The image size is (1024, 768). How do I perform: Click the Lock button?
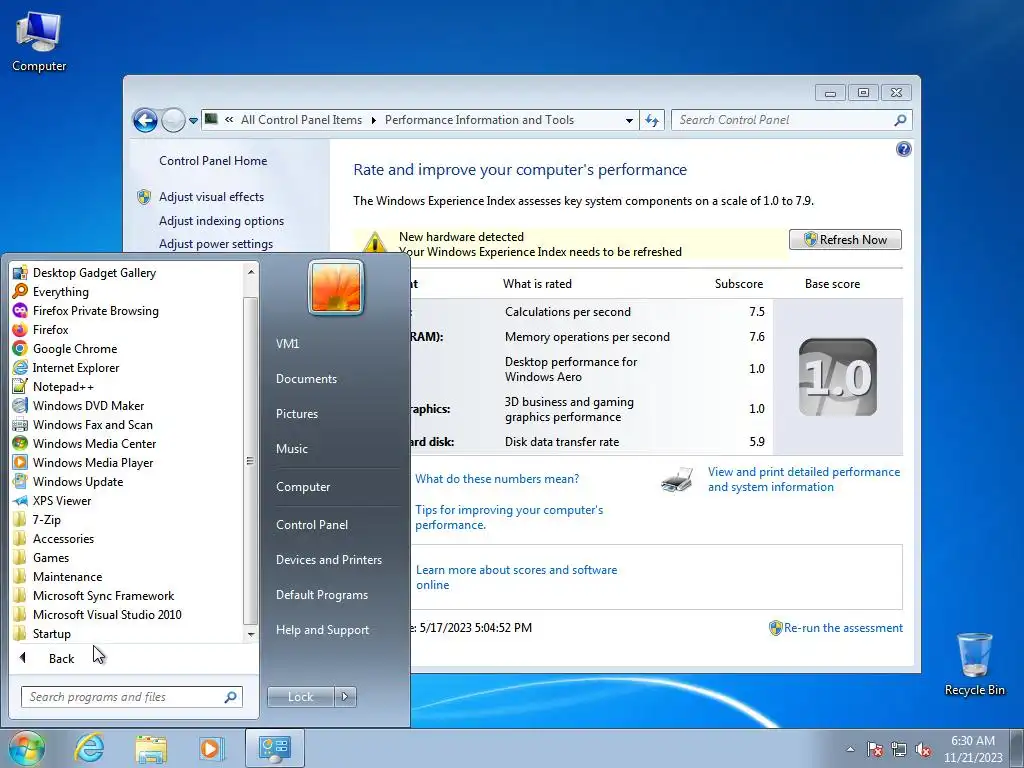[300, 697]
